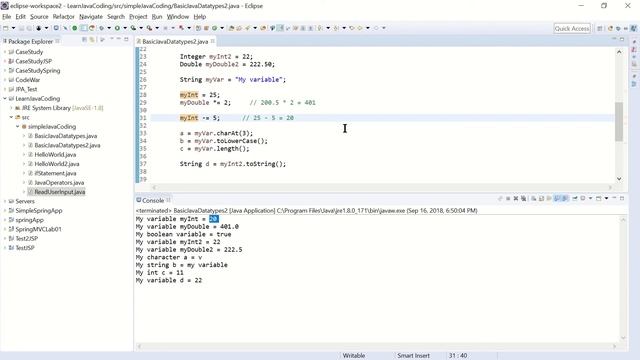This screenshot has width=640, height=360.
Task: Select the Console tab
Action: (153, 200)
